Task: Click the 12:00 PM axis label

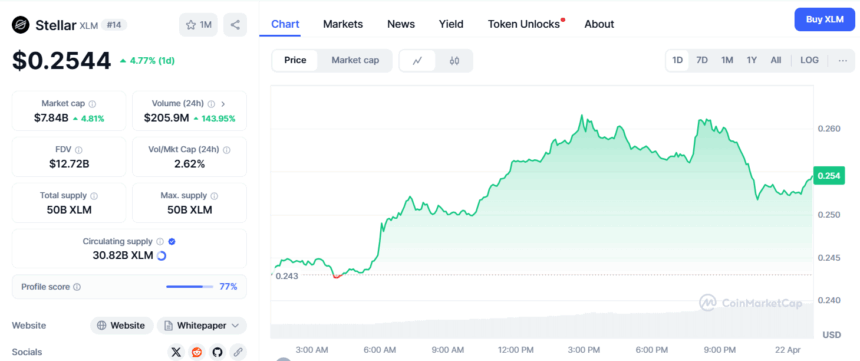Action: 515,350
